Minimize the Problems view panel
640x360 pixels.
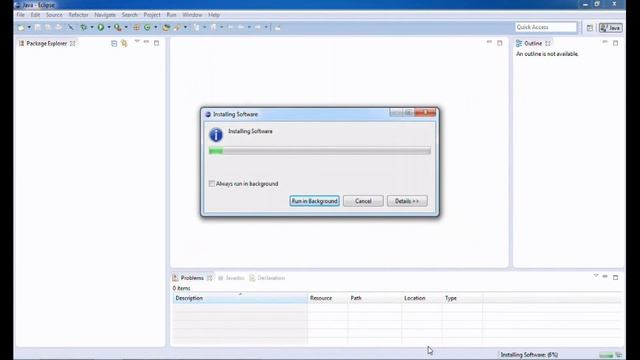605,276
